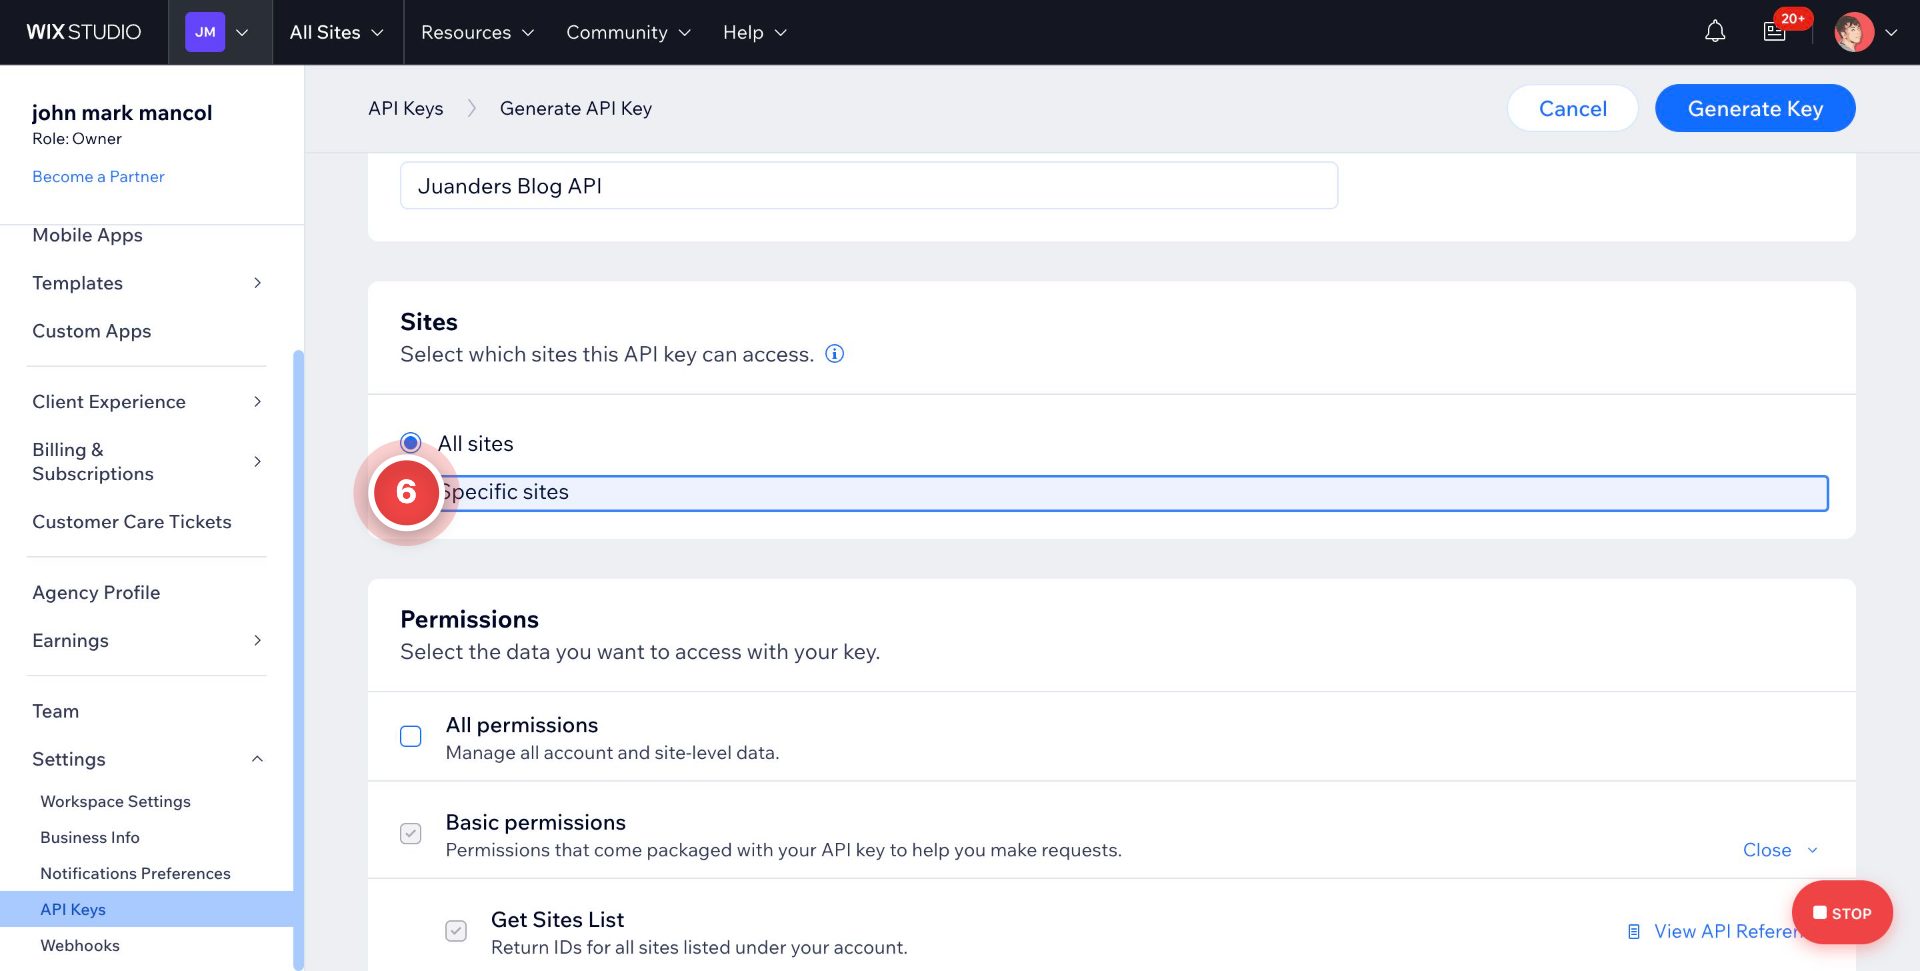
Task: Check the All permissions checkbox
Action: pyautogui.click(x=410, y=737)
